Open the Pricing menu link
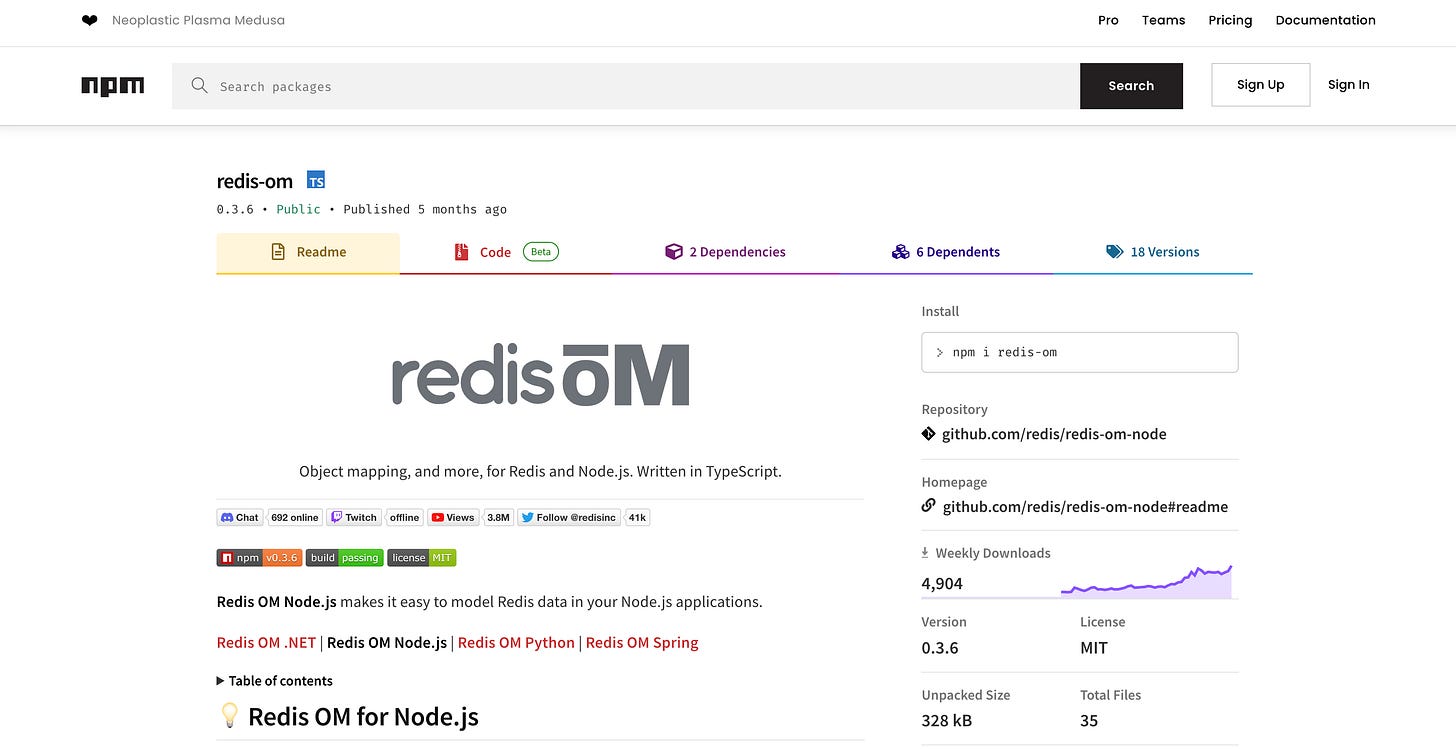Screen dimensions: 1456x749 [1230, 20]
